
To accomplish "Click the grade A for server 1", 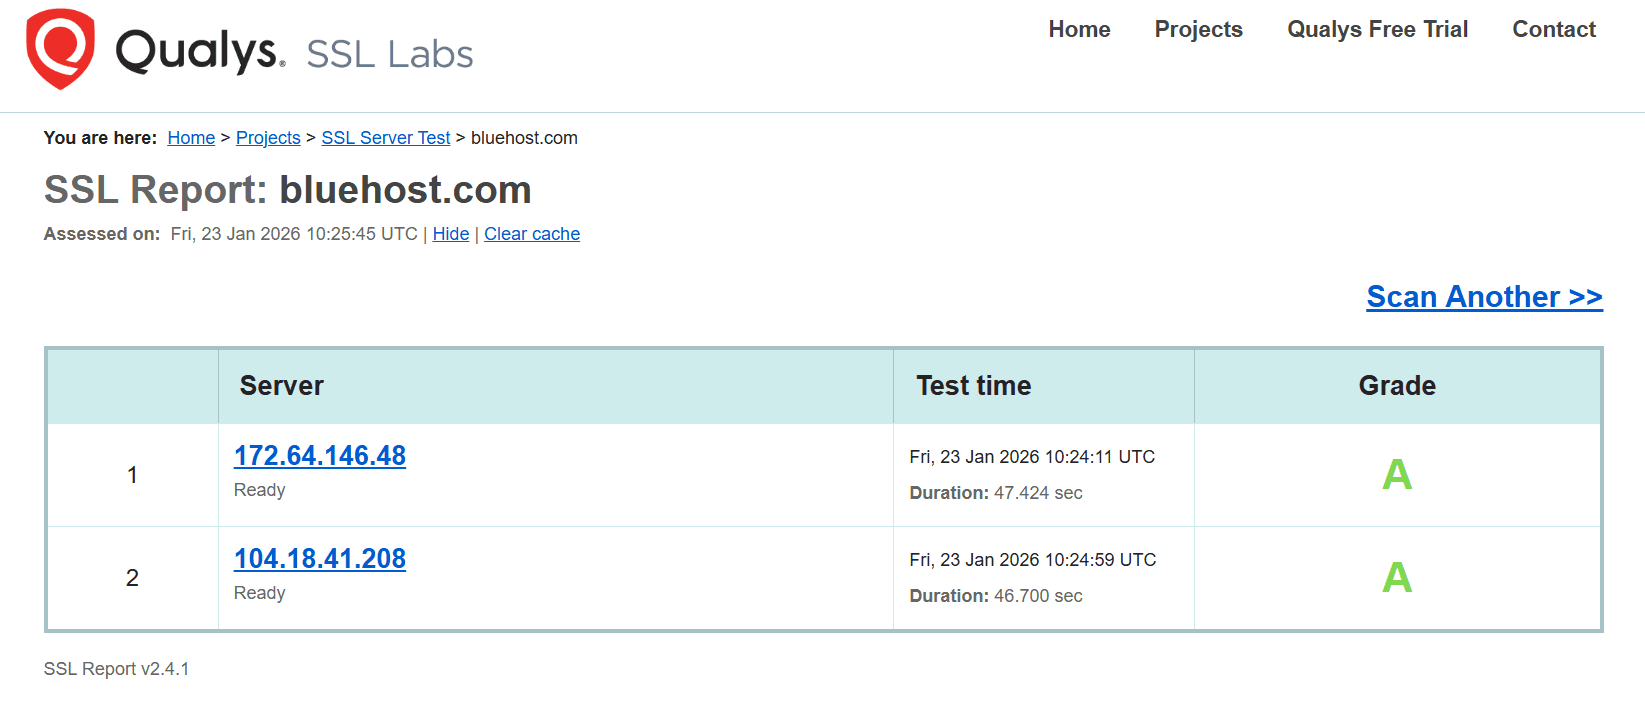I will pyautogui.click(x=1396, y=475).
